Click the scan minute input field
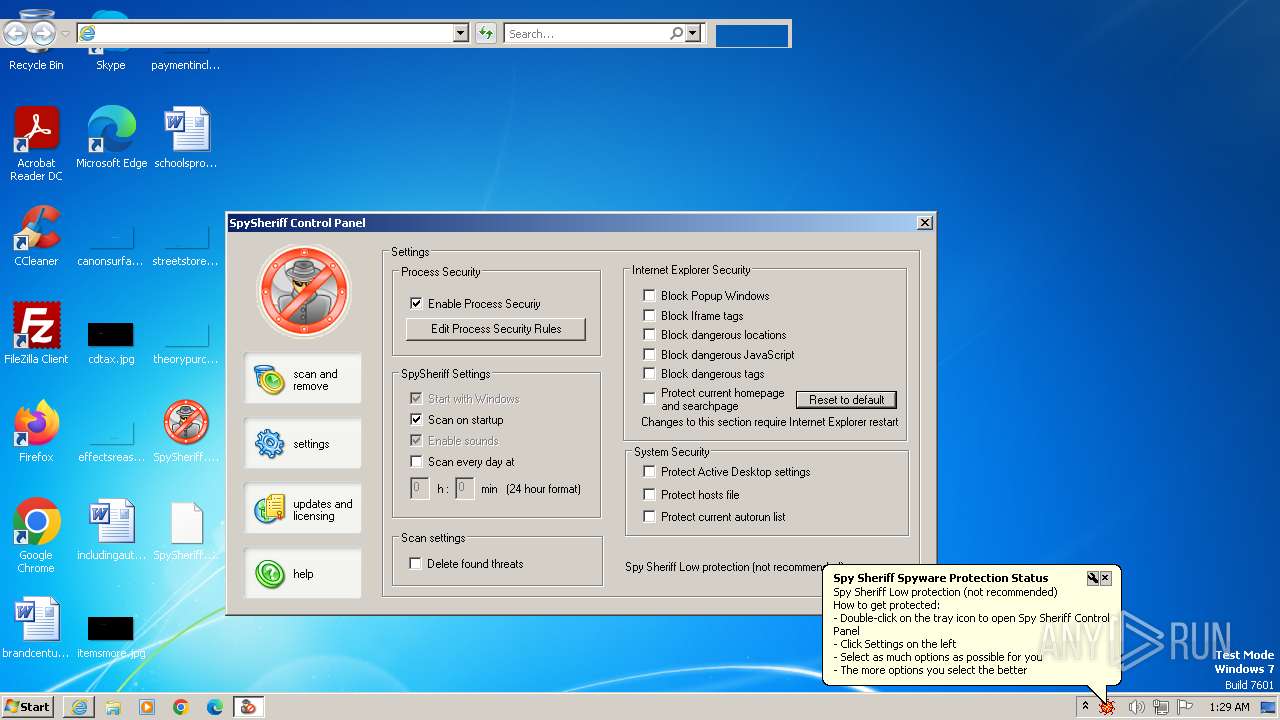The width and height of the screenshot is (1280, 720). tap(464, 489)
